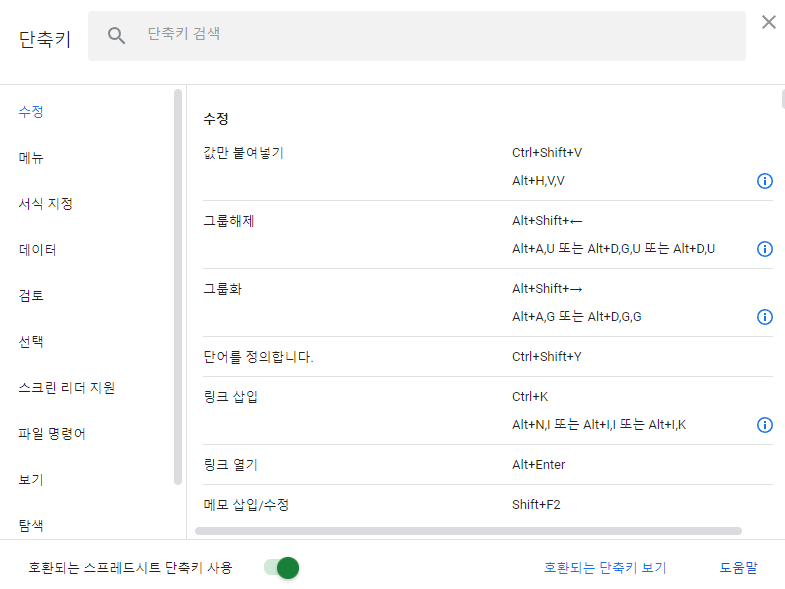Click the Shift+F2 shortcut text
The image size is (785, 589).
(536, 505)
